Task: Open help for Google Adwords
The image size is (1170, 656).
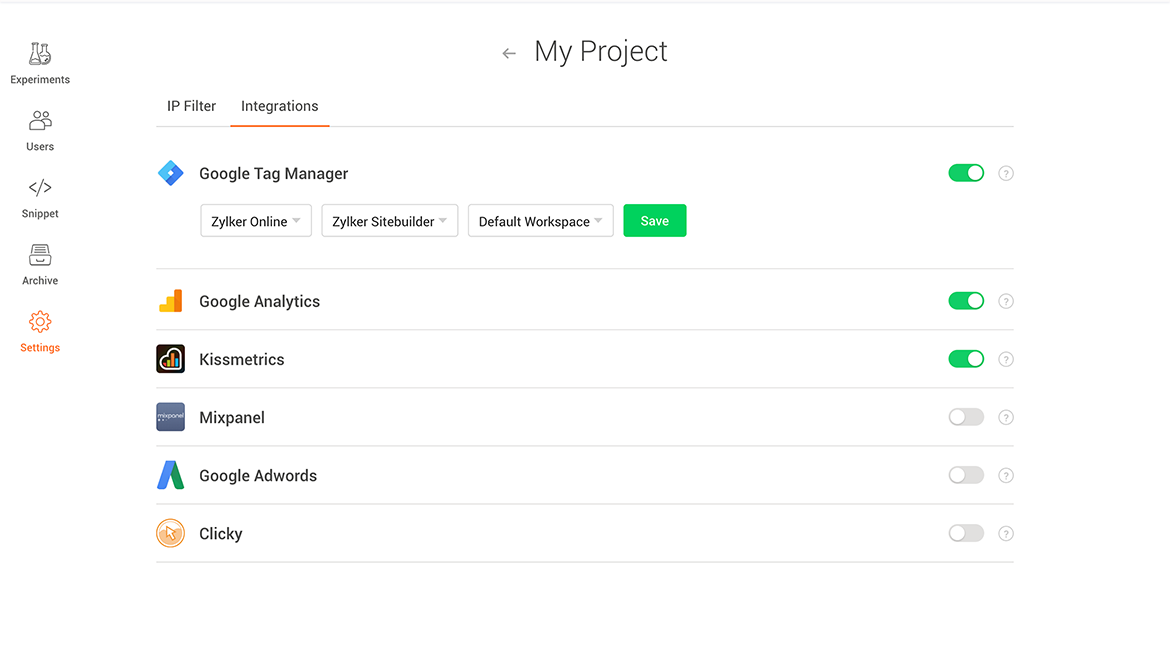Action: pyautogui.click(x=1006, y=475)
